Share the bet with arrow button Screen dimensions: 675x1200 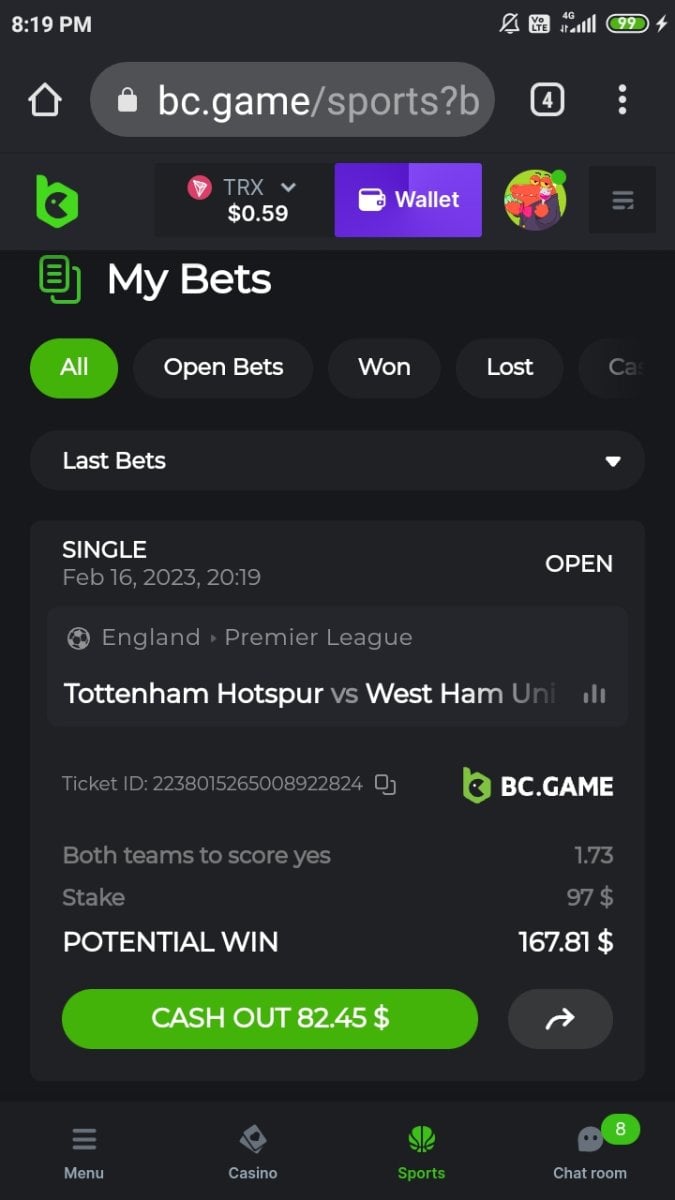pyautogui.click(x=560, y=1018)
